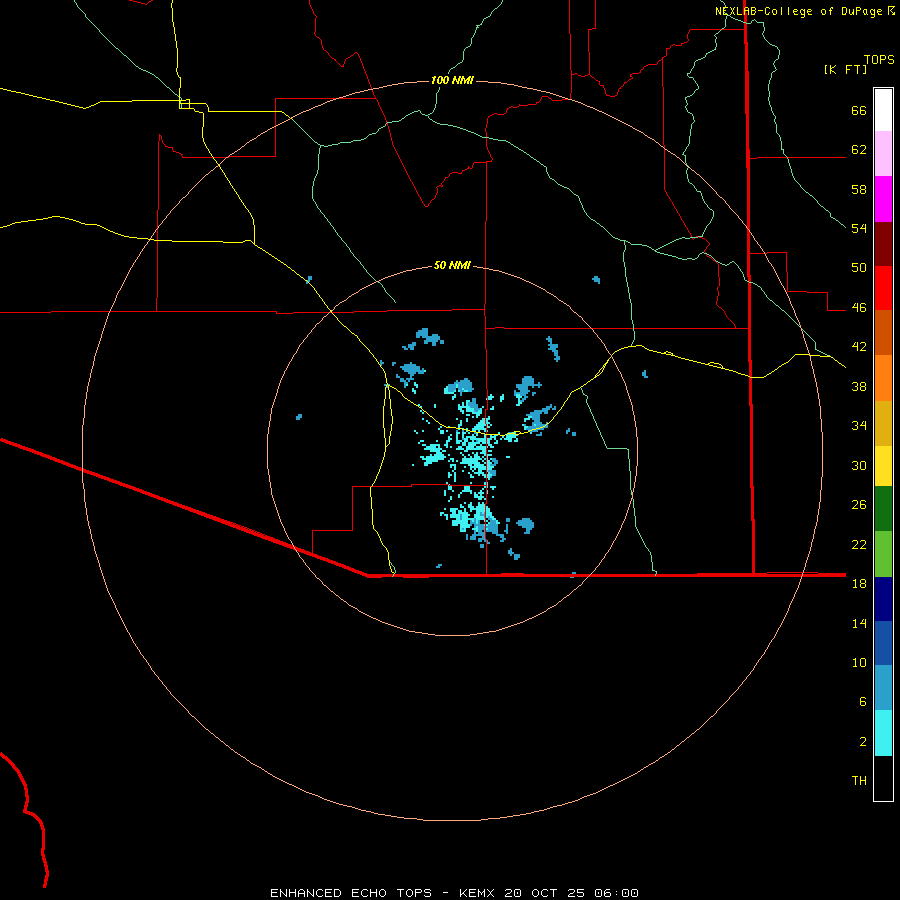This screenshot has height=900, width=900.
Task: Click the legend value '54'
Action: tap(859, 228)
